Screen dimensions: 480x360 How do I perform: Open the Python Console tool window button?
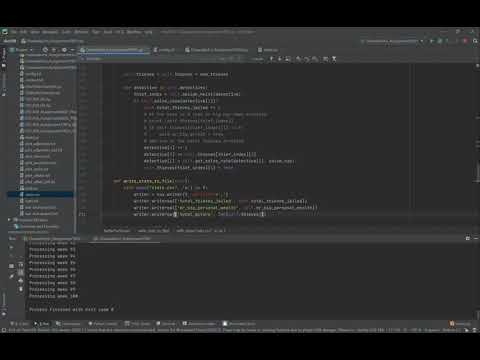(103, 324)
